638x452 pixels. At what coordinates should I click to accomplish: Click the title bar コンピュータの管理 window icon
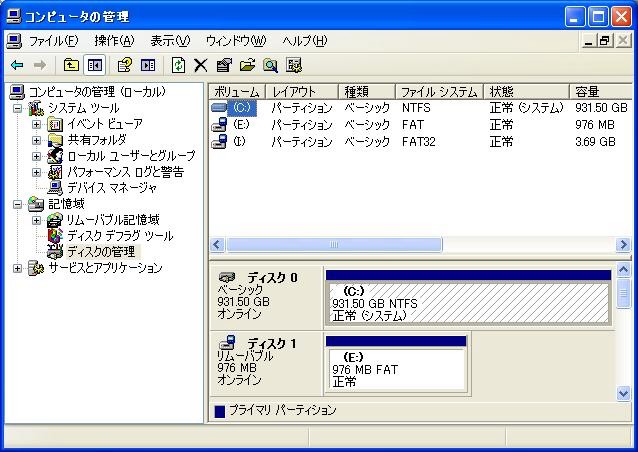point(13,17)
